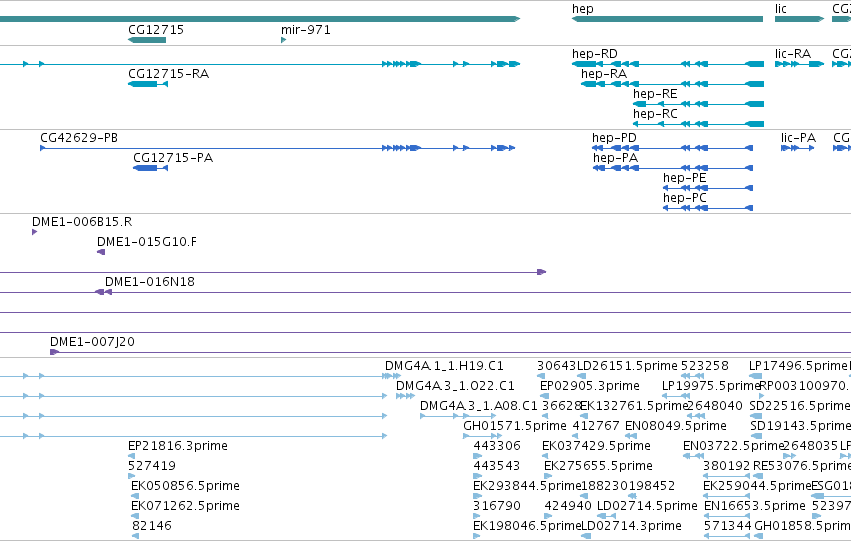Click EST 412767
The width and height of the screenshot is (851, 541).
595,426
